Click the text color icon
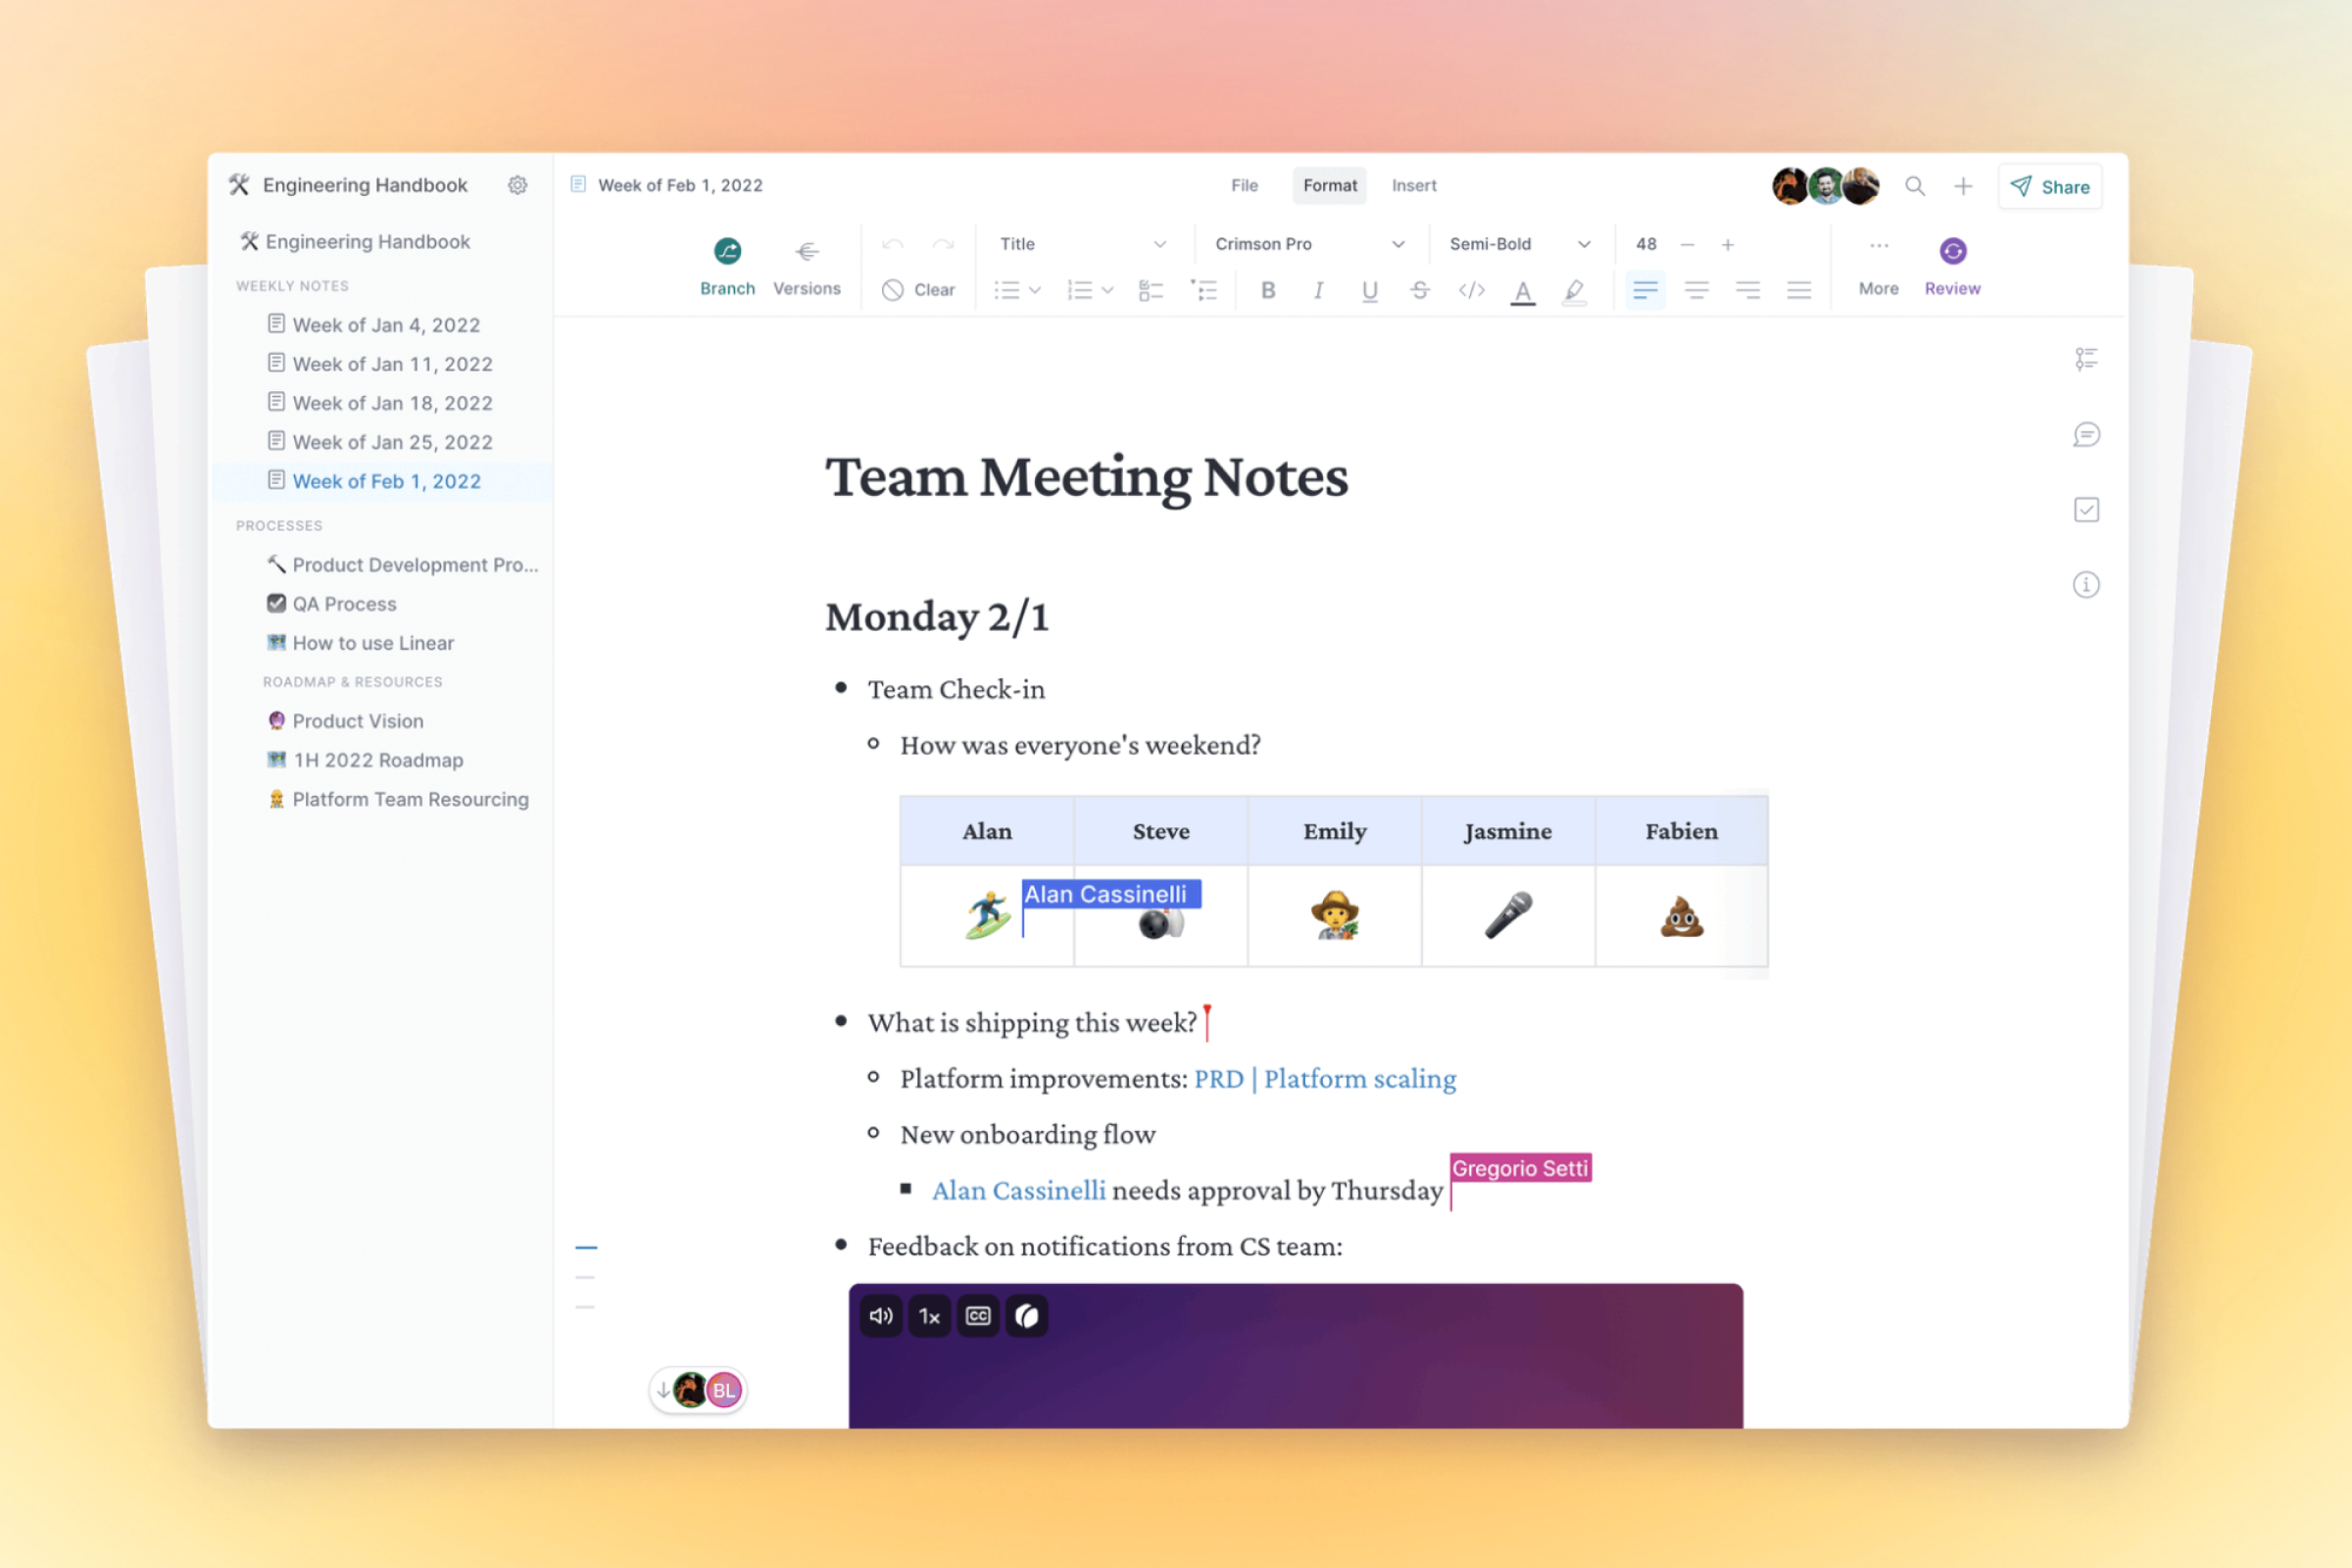Image resolution: width=2352 pixels, height=1568 pixels. click(x=1522, y=291)
